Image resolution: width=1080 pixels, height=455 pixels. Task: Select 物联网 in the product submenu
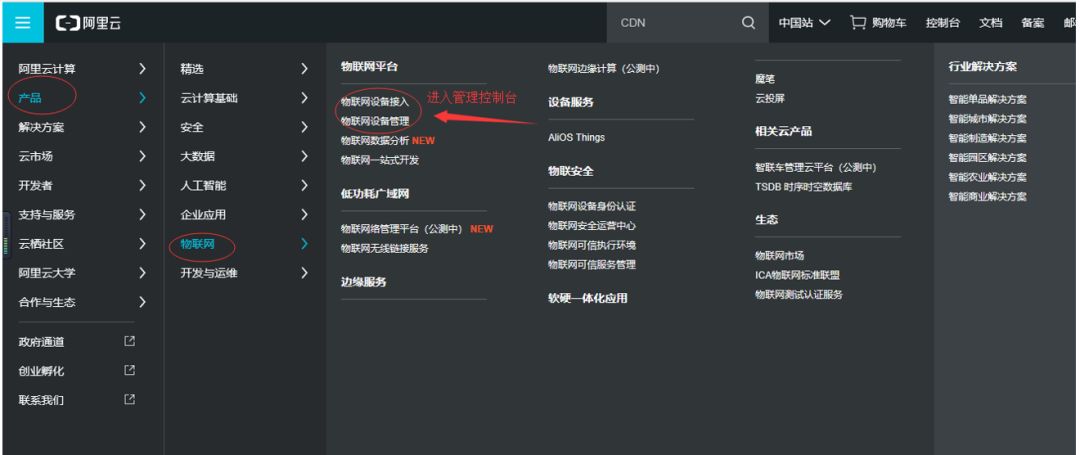click(x=198, y=244)
